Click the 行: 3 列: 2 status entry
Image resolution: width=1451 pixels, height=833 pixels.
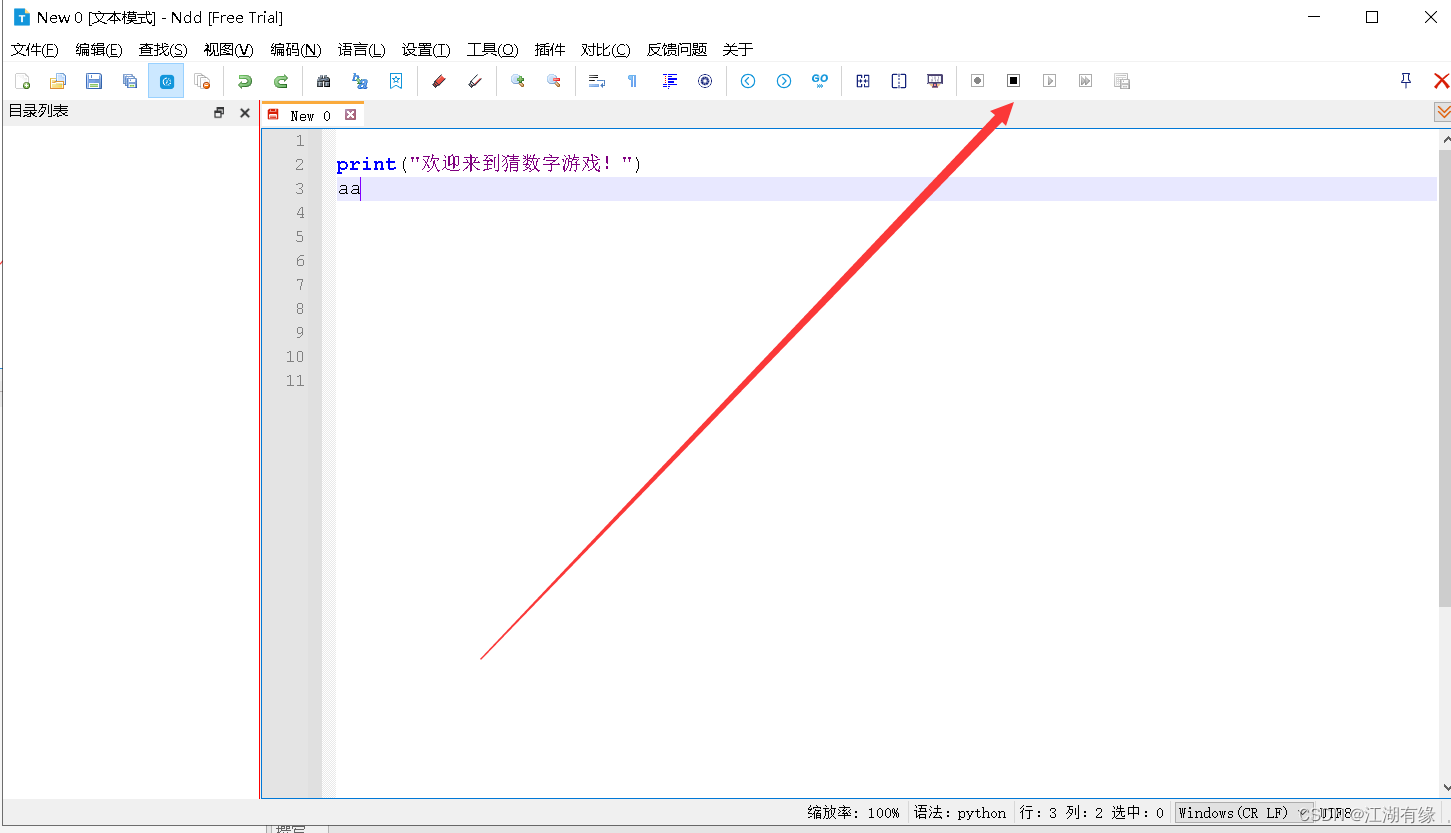click(x=1092, y=813)
